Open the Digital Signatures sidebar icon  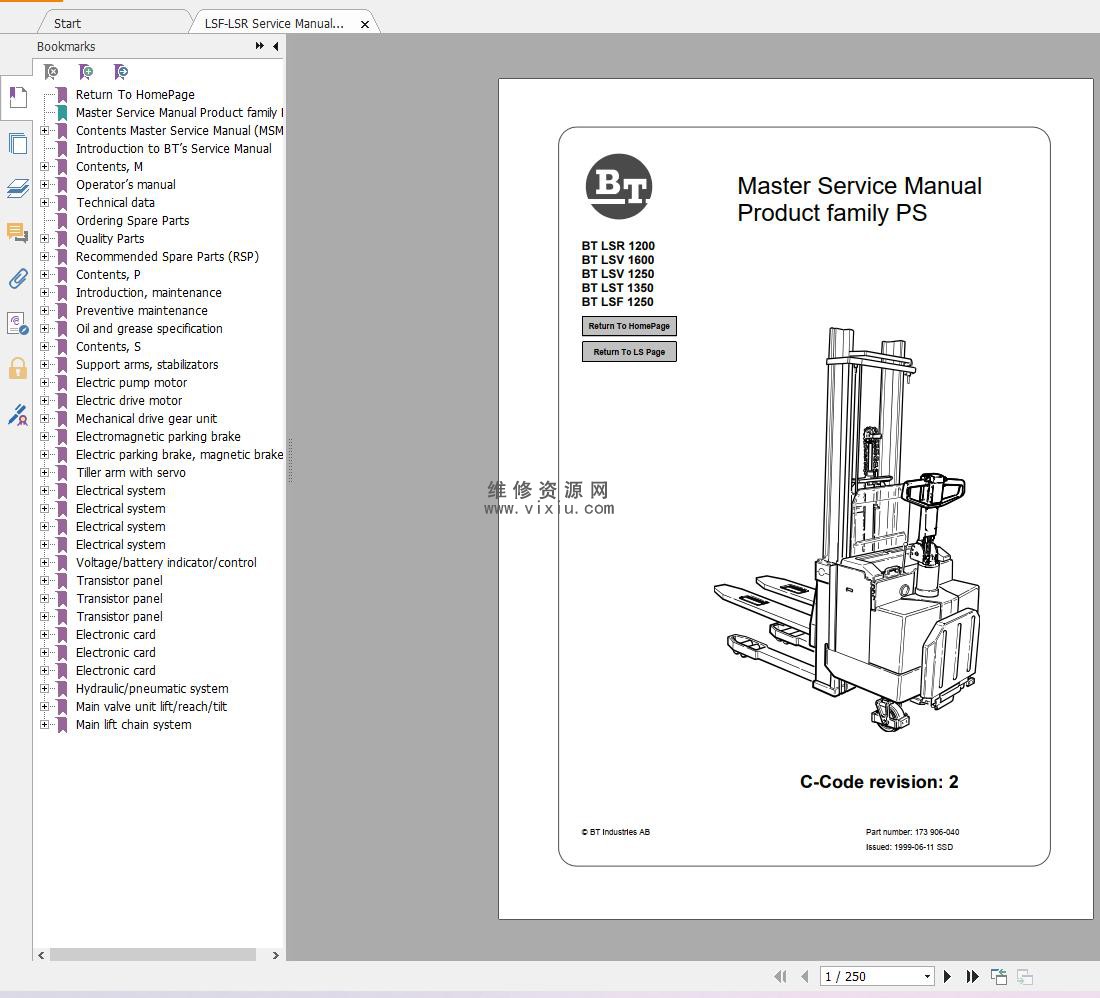(x=18, y=414)
